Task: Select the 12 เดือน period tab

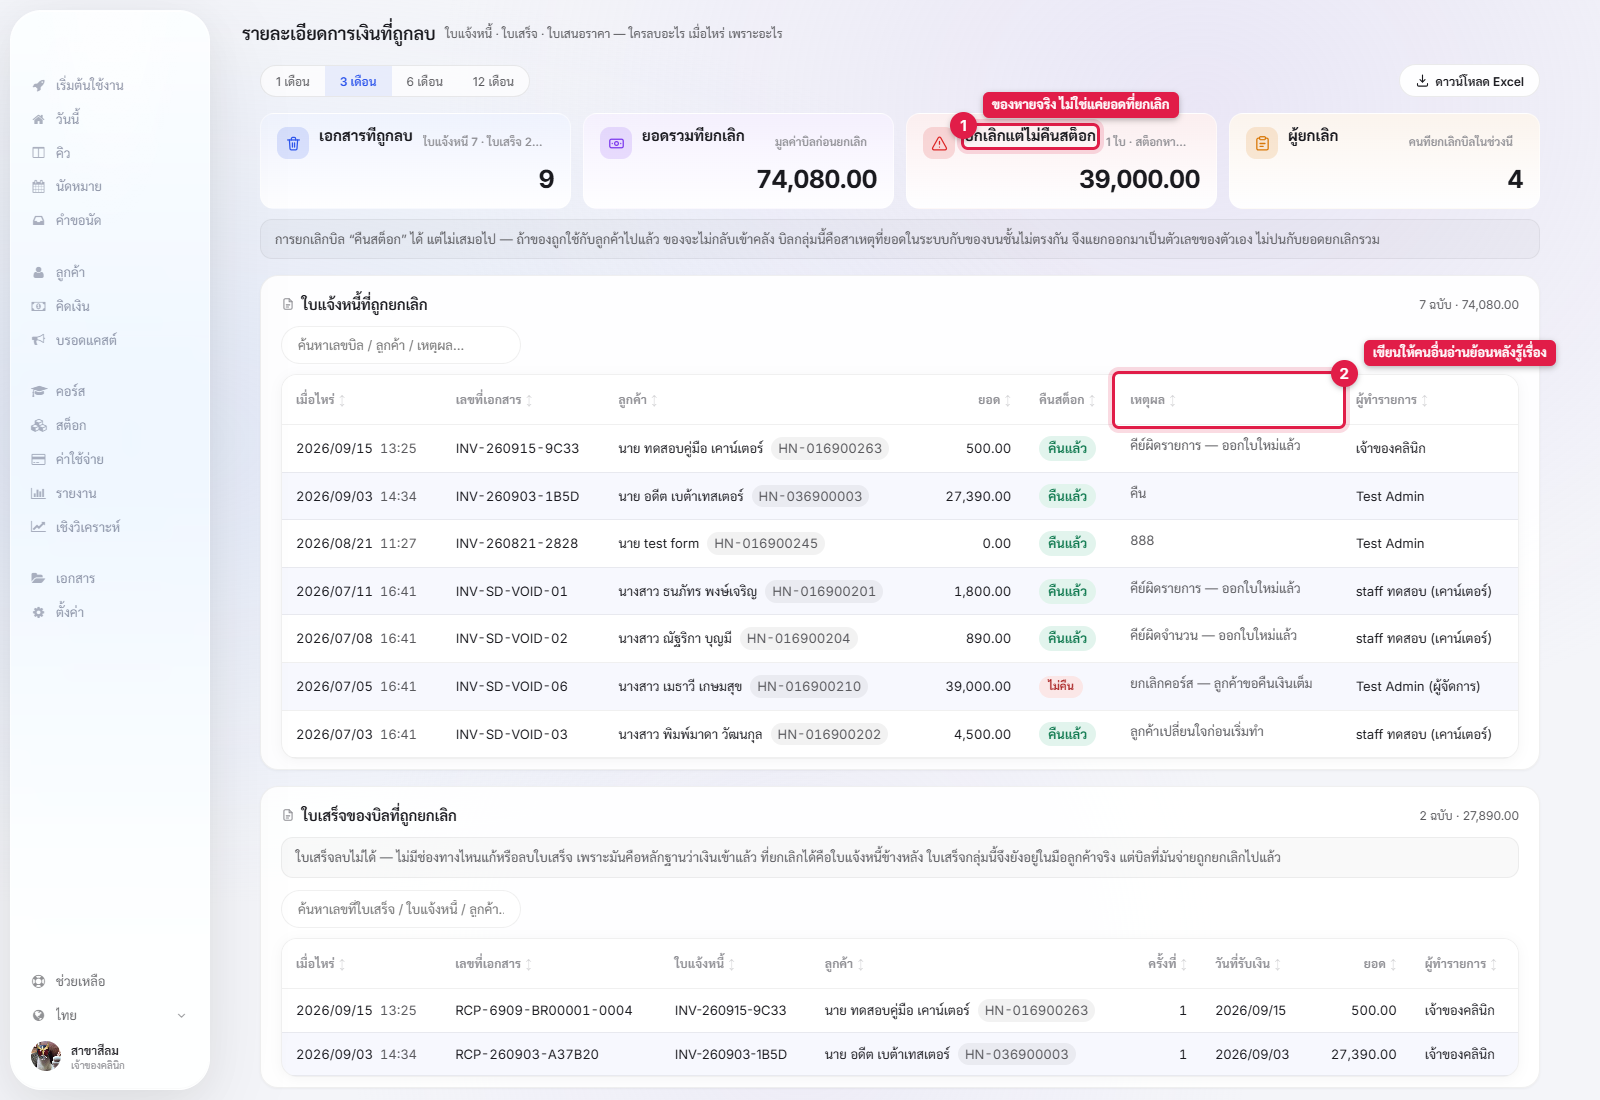Action: (493, 81)
